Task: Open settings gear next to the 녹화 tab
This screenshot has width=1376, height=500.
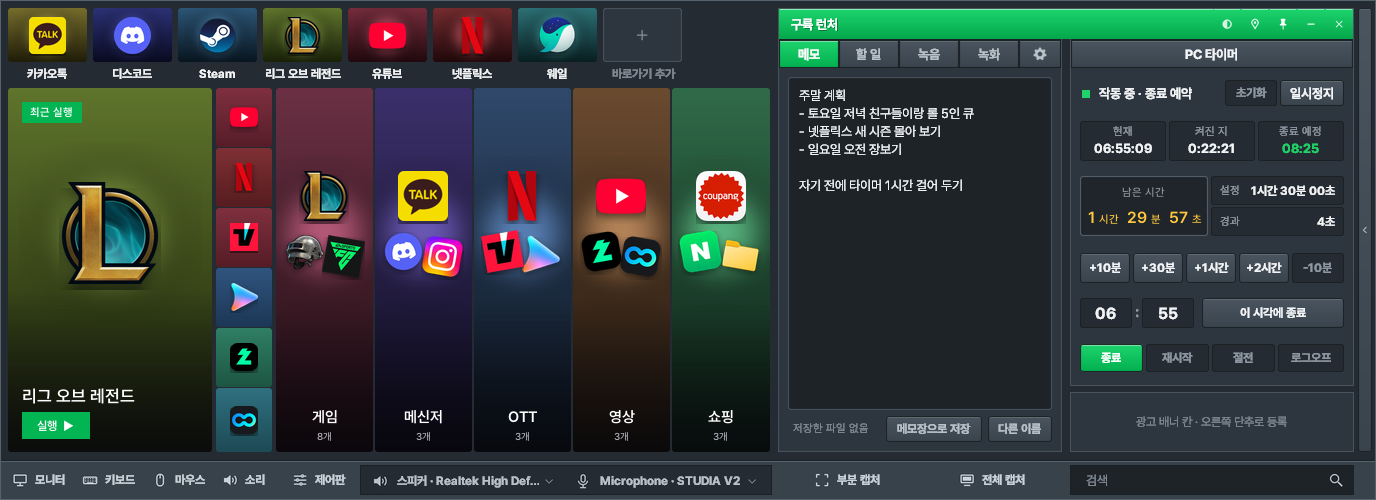Action: point(1039,54)
